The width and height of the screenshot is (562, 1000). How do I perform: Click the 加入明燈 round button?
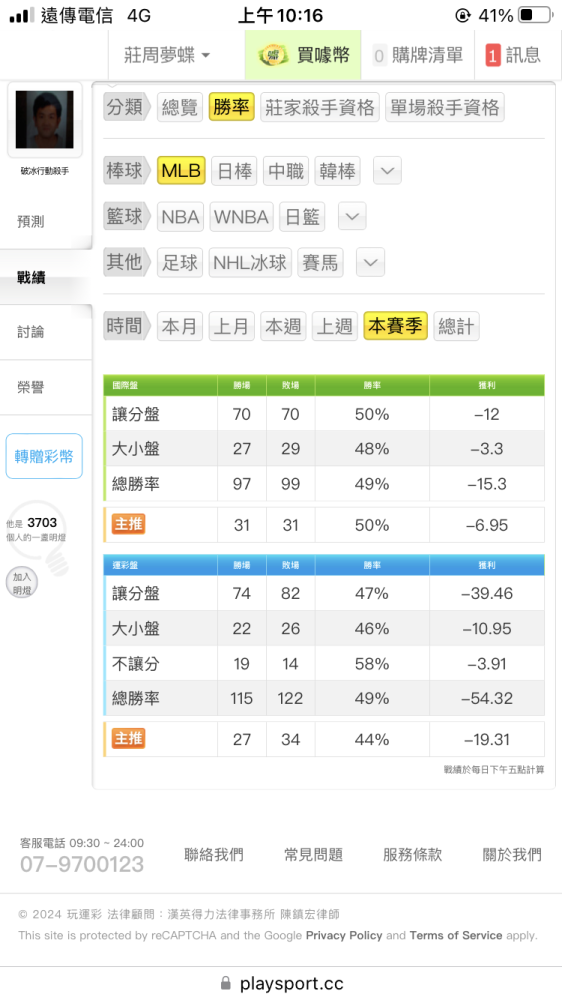(x=22, y=584)
